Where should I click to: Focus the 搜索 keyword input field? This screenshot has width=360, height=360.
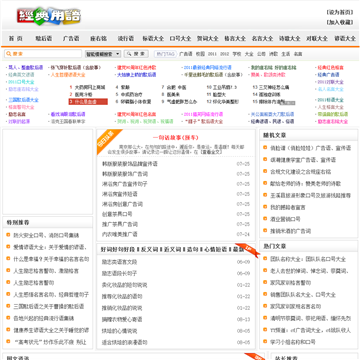[x=43, y=54]
